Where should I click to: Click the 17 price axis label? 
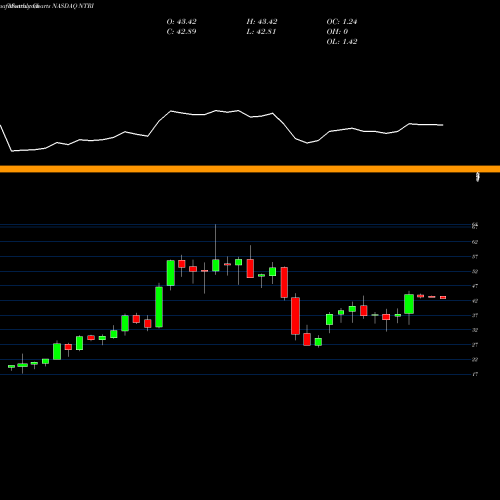475,374
